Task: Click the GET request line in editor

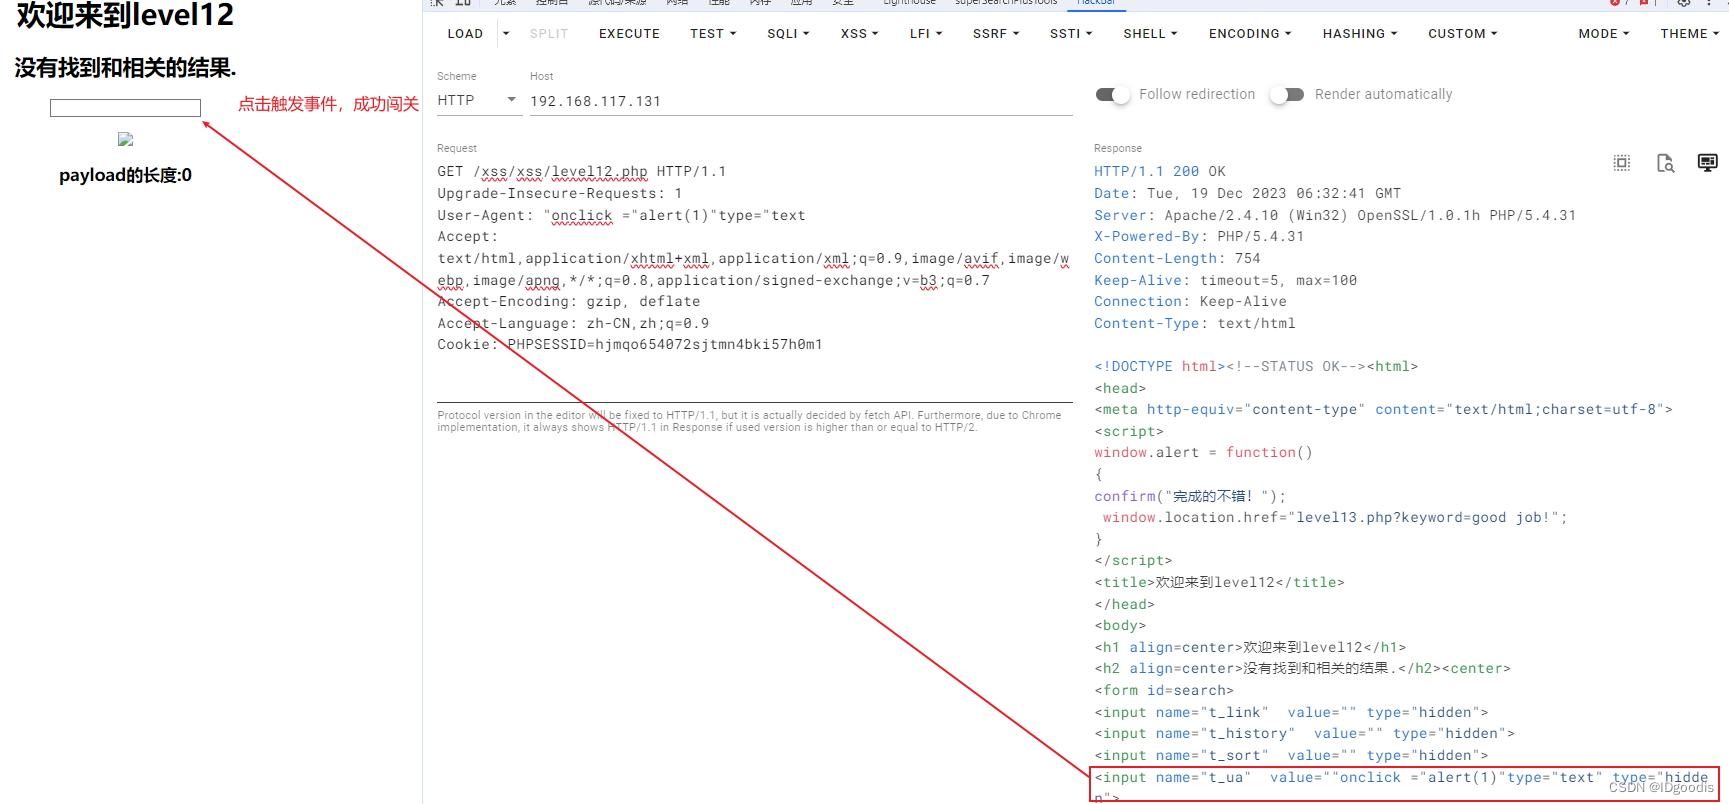Action: tap(581, 172)
